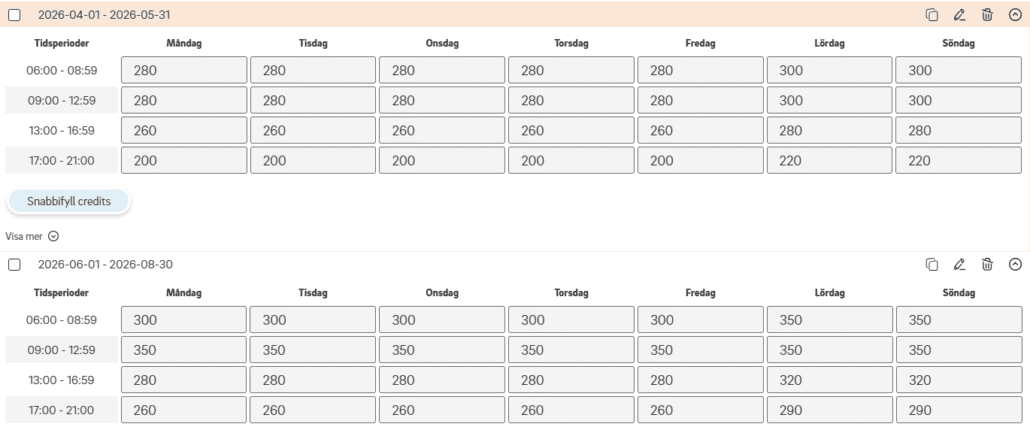Collapse the 2026-04-01 - 2026-05-31 period section

1015,15
